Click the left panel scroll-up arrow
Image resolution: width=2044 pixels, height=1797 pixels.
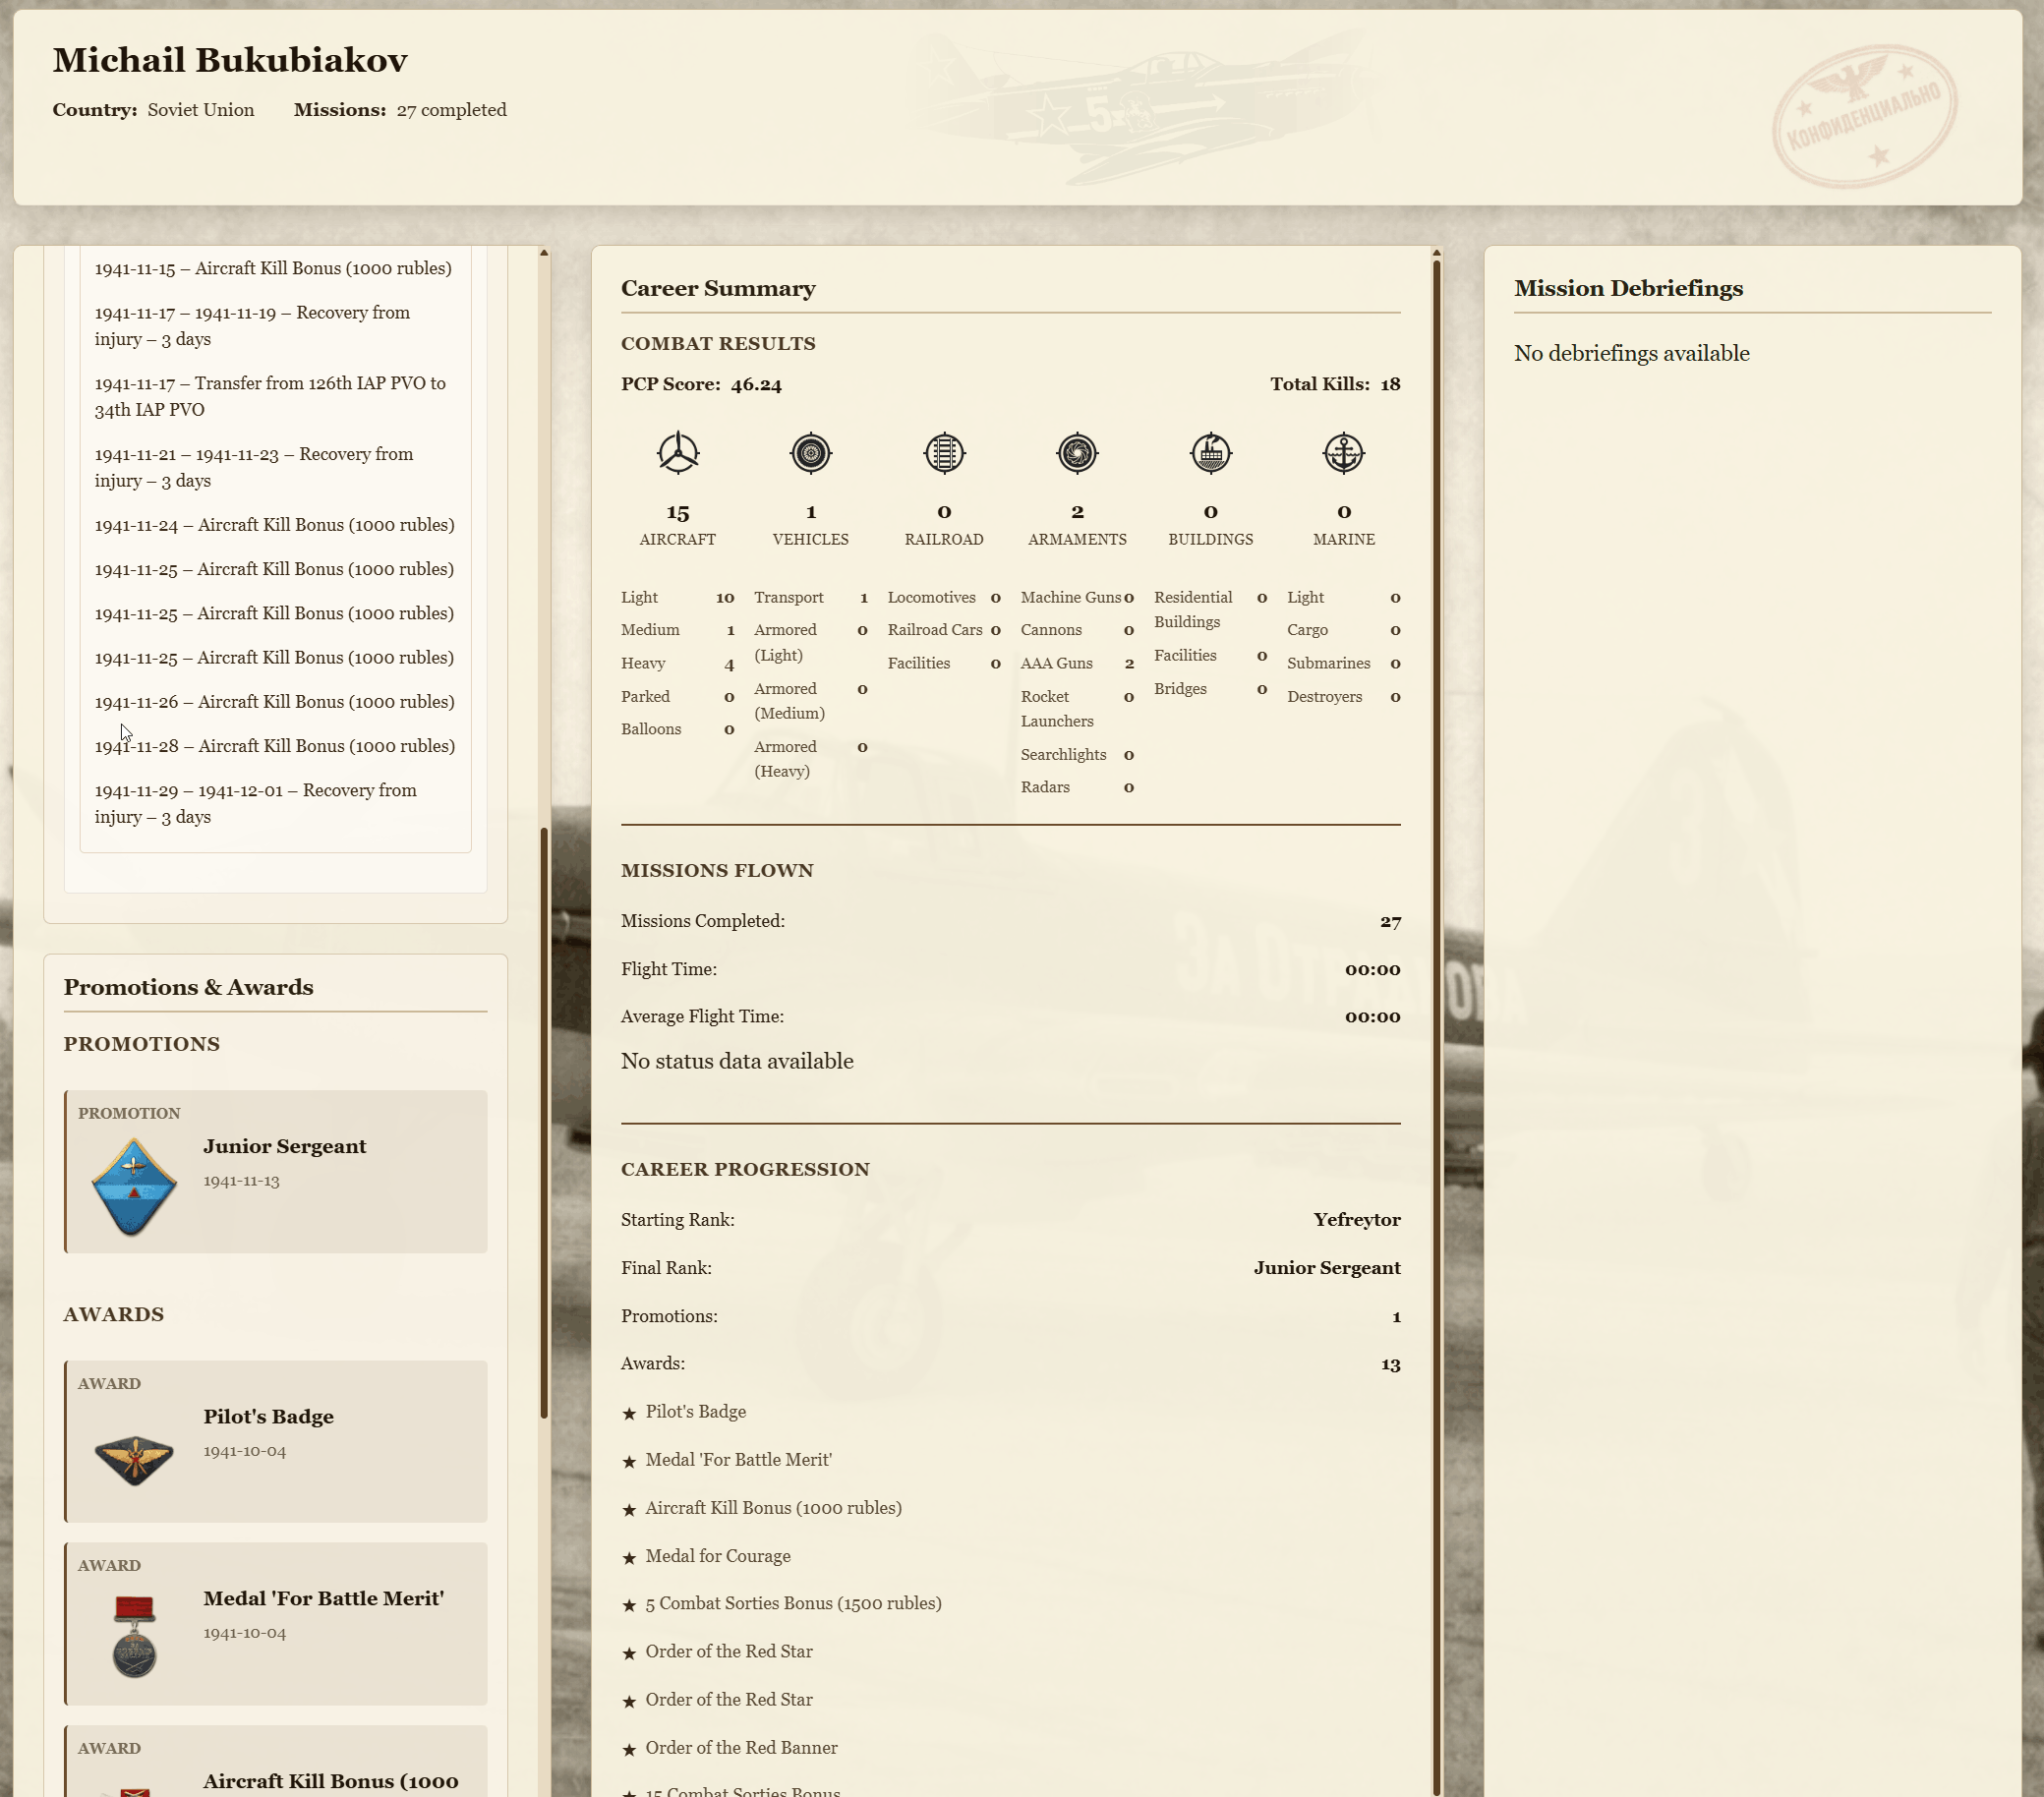pos(544,253)
